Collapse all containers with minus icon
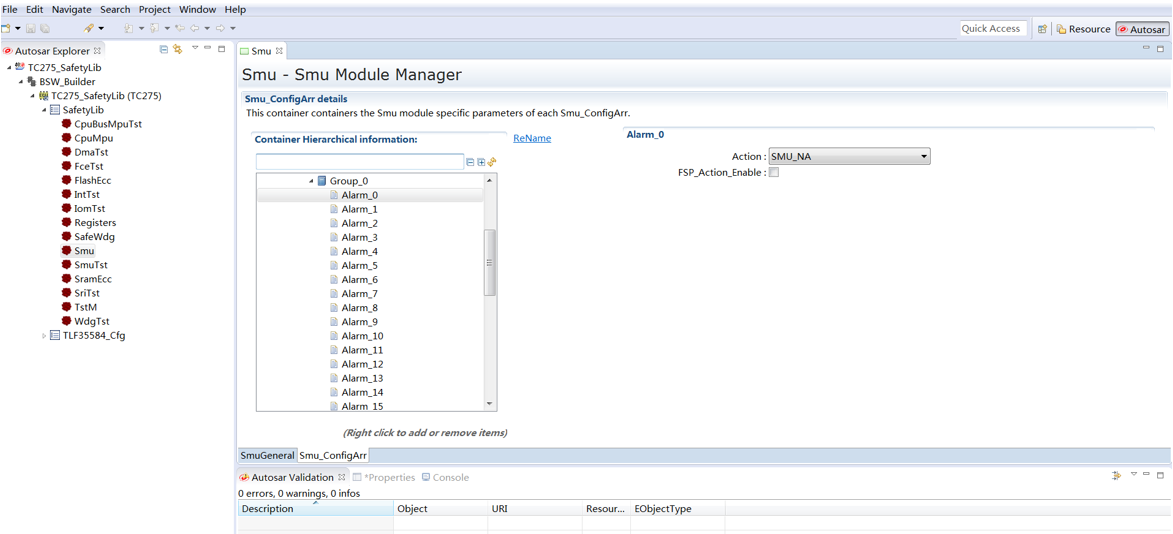 (470, 162)
